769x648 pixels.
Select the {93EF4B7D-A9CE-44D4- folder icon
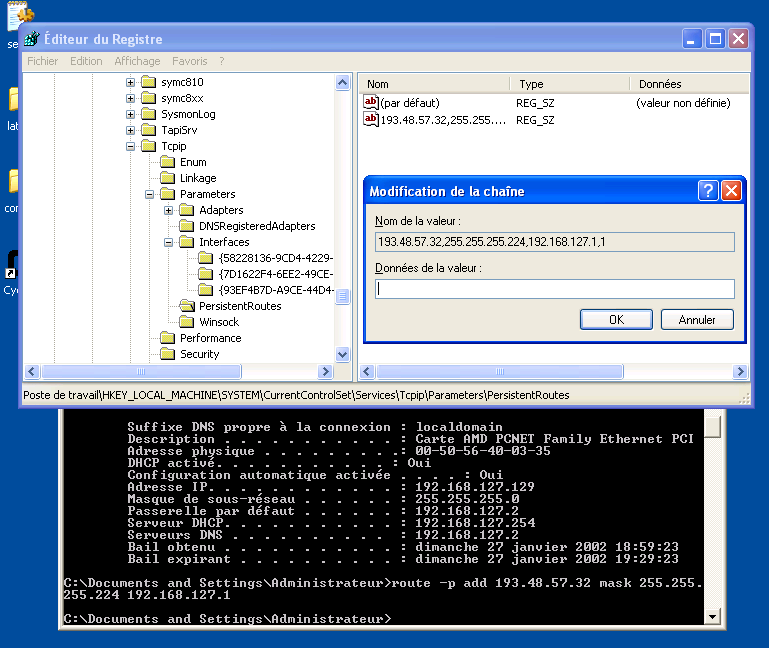[x=205, y=290]
